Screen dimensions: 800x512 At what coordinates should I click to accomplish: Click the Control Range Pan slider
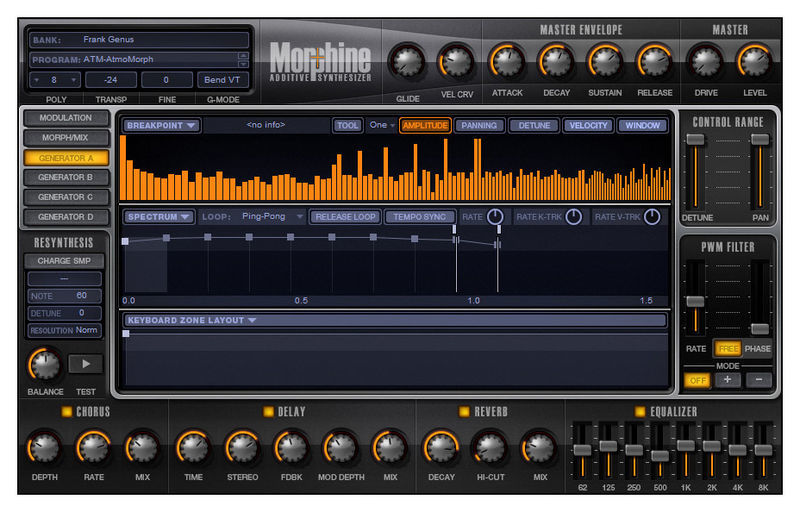pos(760,139)
